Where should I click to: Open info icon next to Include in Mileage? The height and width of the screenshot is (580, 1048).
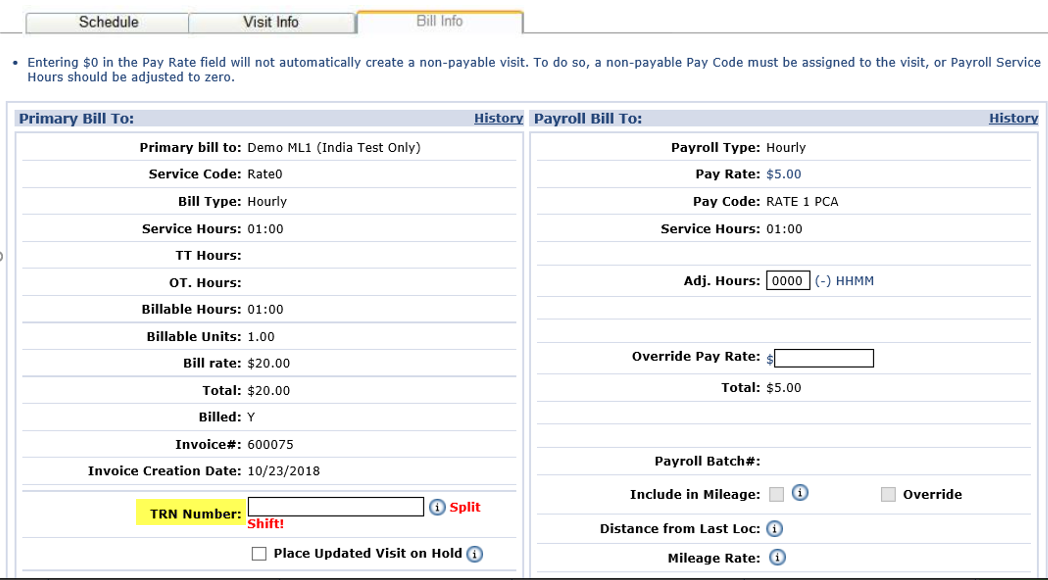click(x=800, y=493)
